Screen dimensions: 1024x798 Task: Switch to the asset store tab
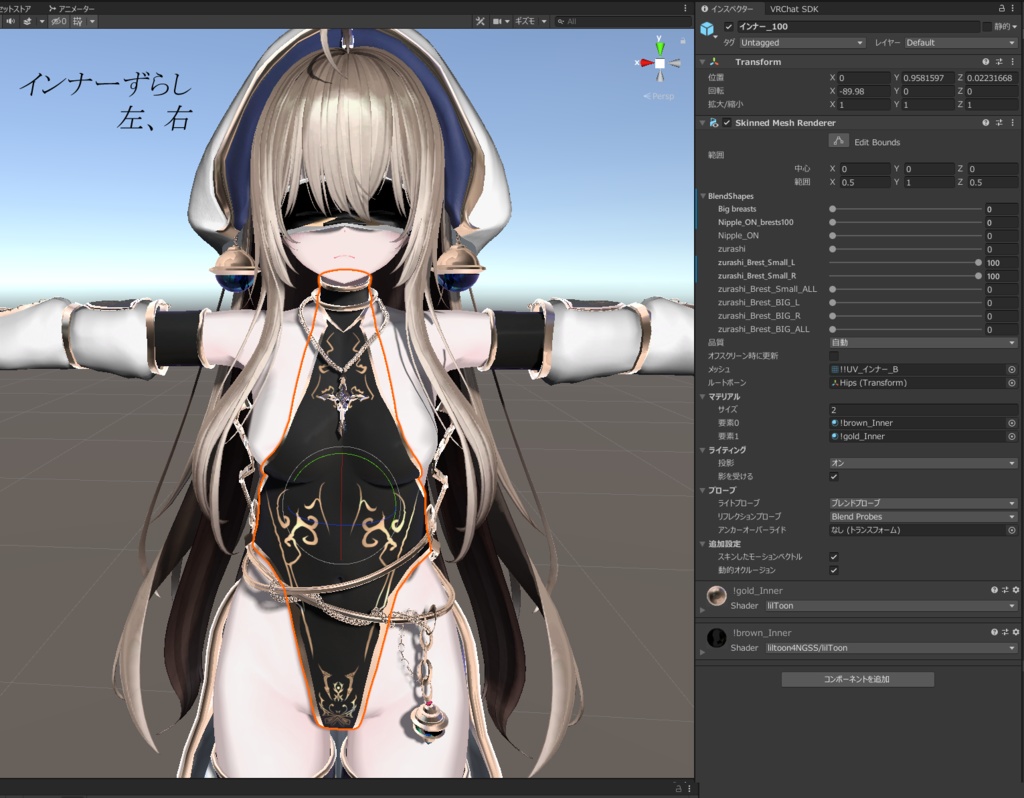pyautogui.click(x=16, y=8)
